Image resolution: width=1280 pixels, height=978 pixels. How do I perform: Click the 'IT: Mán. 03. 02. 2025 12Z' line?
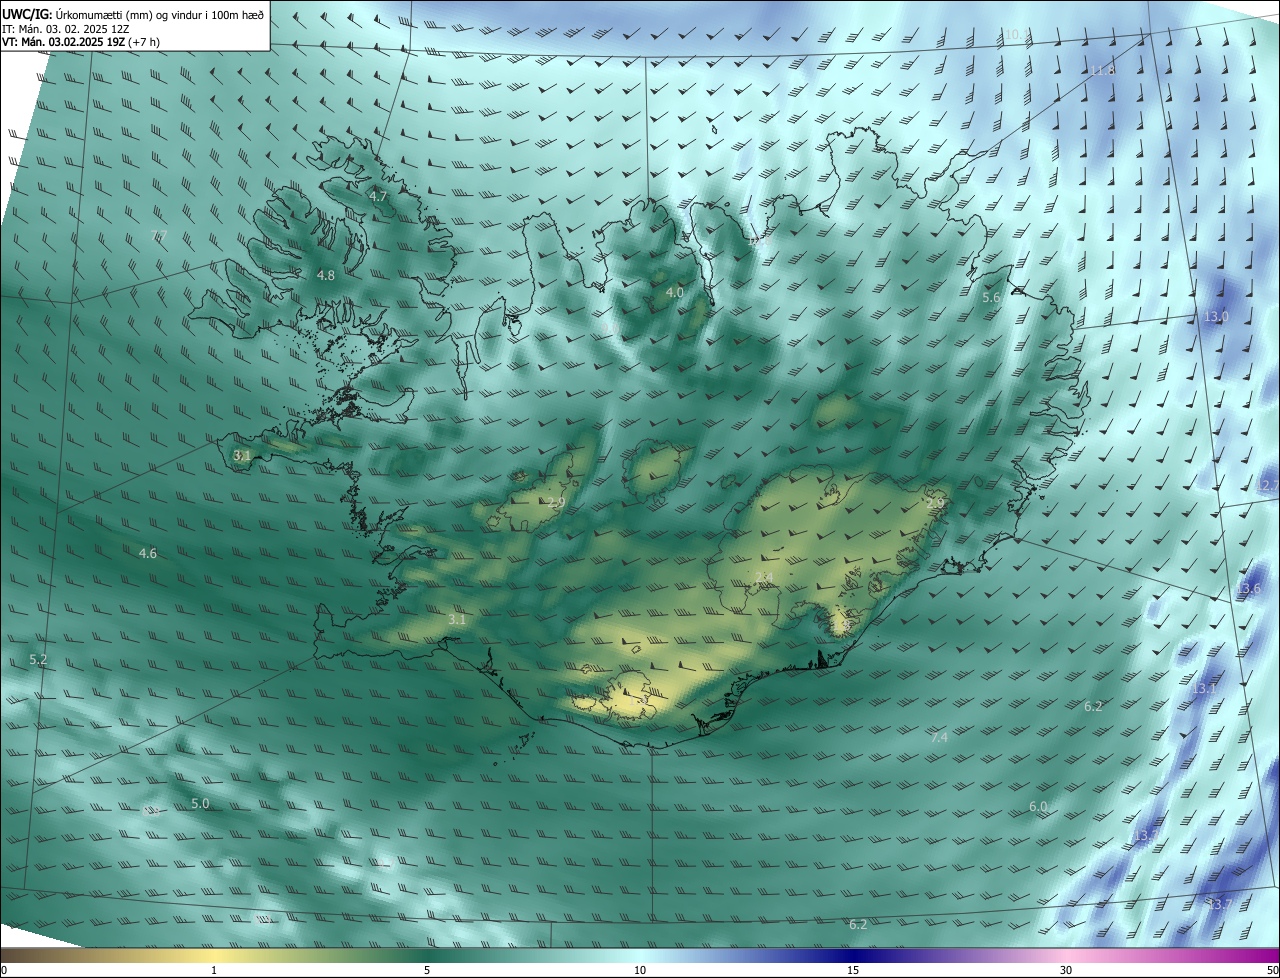pyautogui.click(x=66, y=28)
